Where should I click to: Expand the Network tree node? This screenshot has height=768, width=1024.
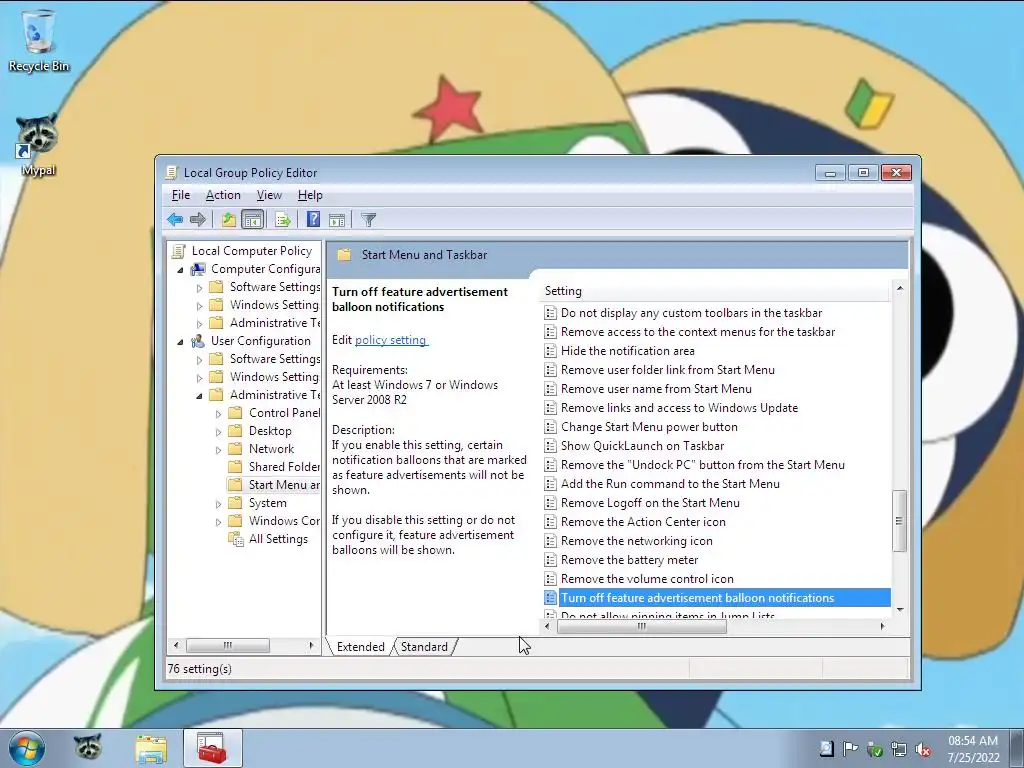pyautogui.click(x=218, y=449)
